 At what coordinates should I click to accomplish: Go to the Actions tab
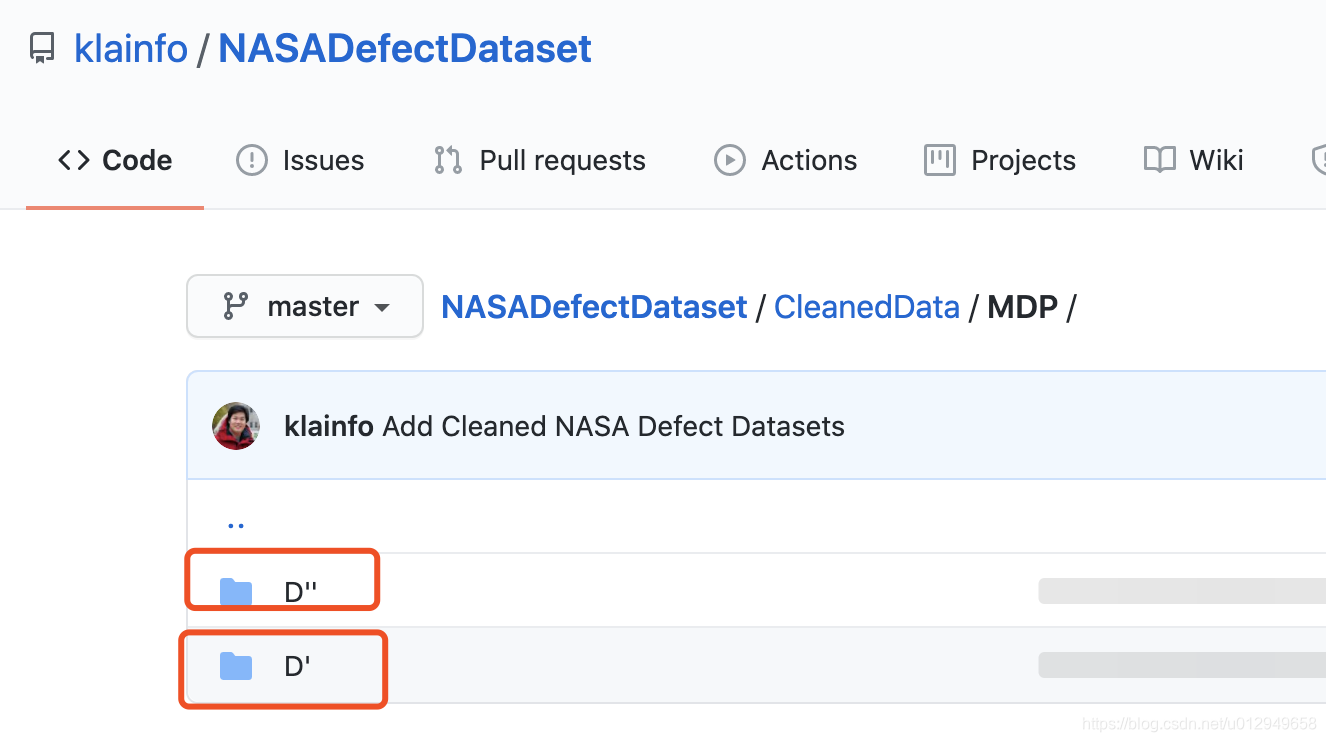785,160
